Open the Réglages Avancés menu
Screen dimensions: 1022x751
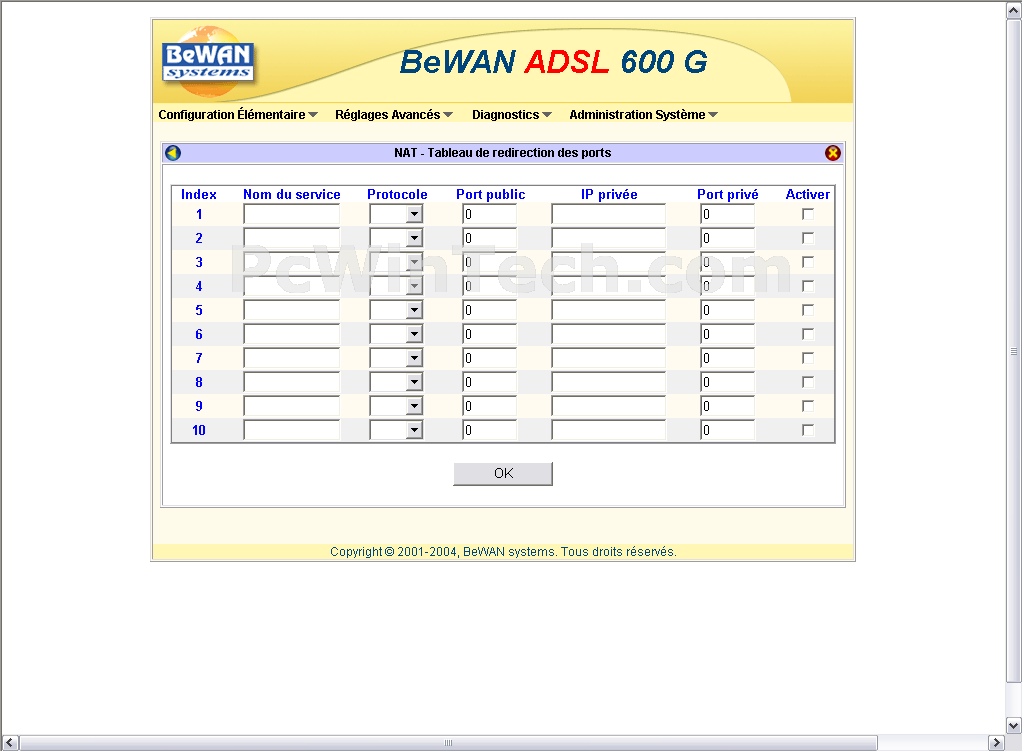(394, 115)
